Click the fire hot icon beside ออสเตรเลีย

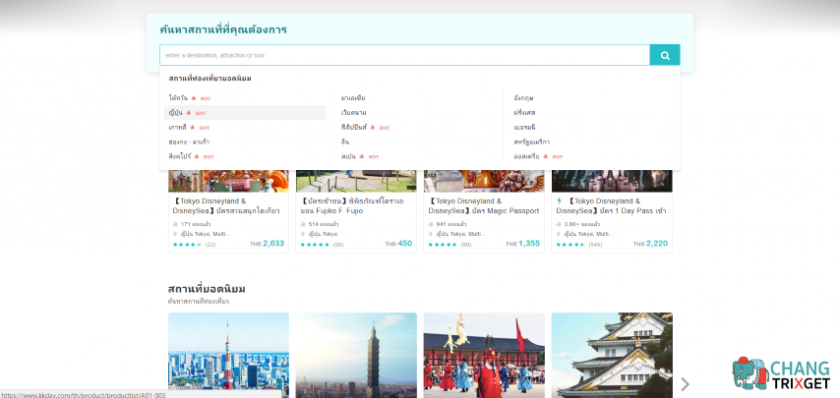545,156
